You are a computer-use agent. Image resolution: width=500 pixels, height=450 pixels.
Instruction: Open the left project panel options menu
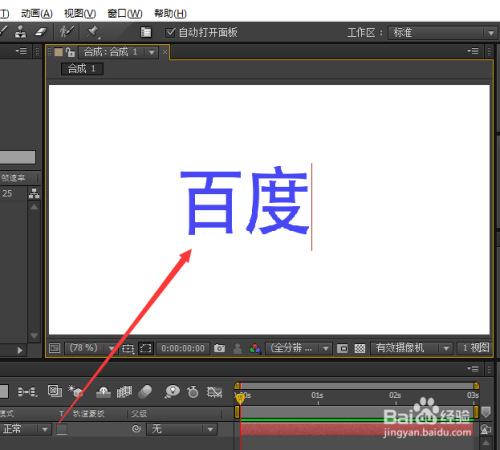point(21,51)
